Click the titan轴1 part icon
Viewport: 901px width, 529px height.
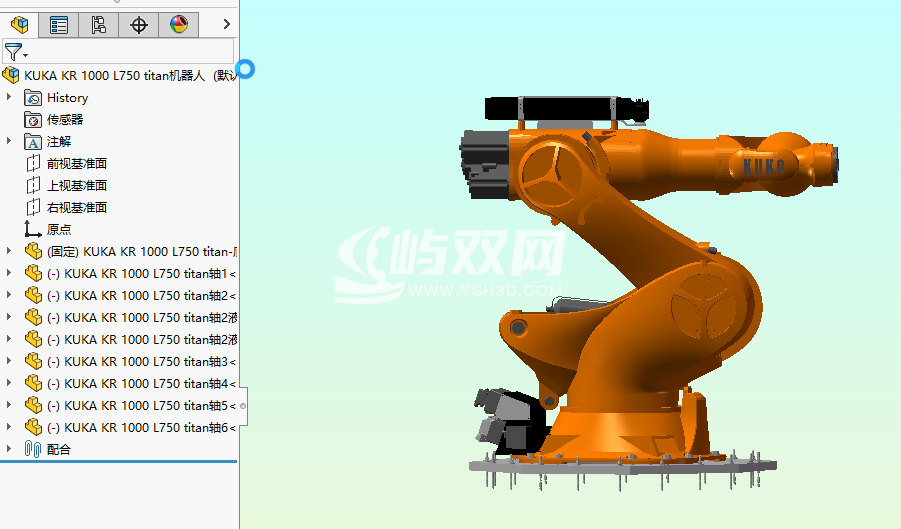click(33, 273)
